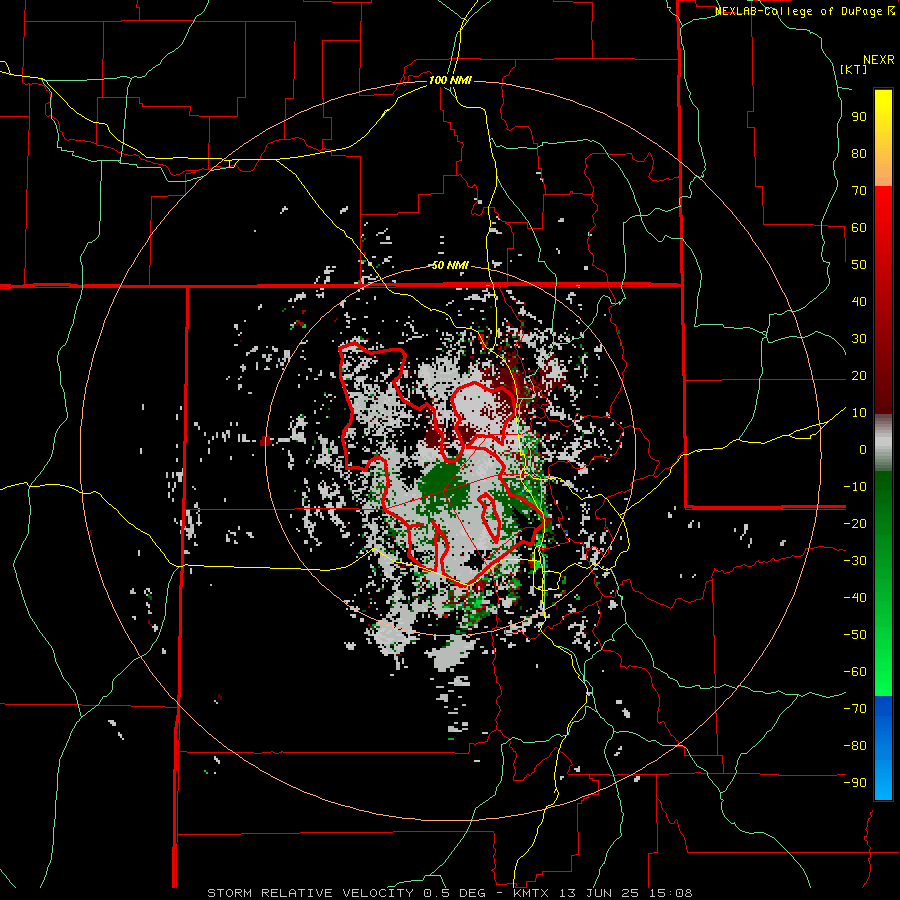Click the NEXR label at top right

click(x=878, y=60)
